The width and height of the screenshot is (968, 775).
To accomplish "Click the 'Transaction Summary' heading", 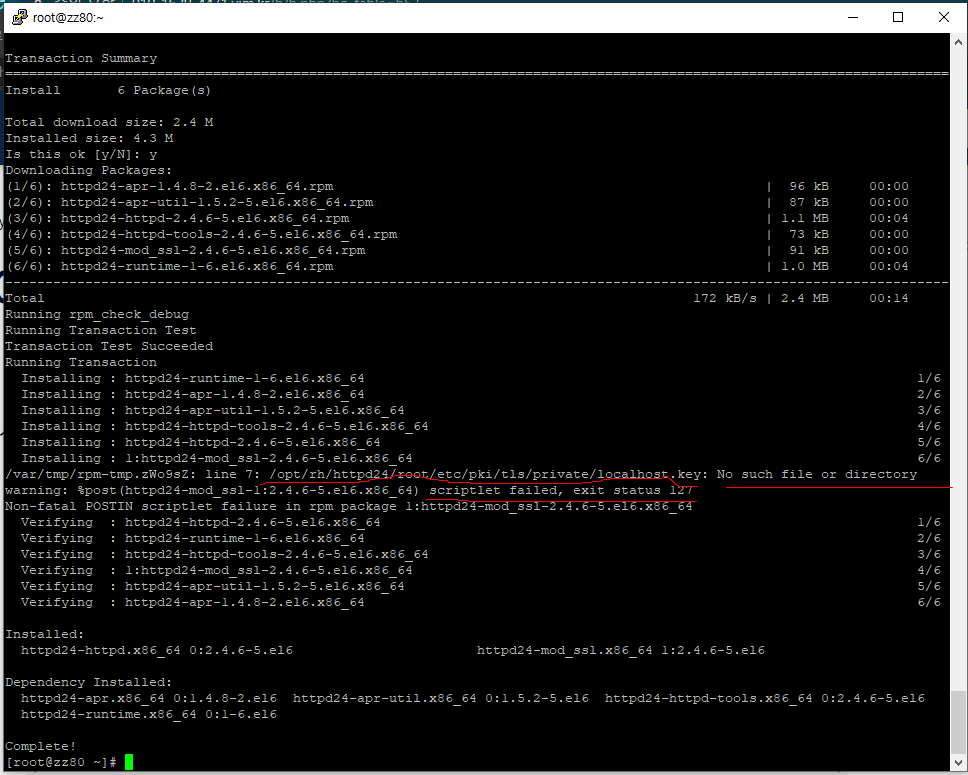I will coord(81,58).
